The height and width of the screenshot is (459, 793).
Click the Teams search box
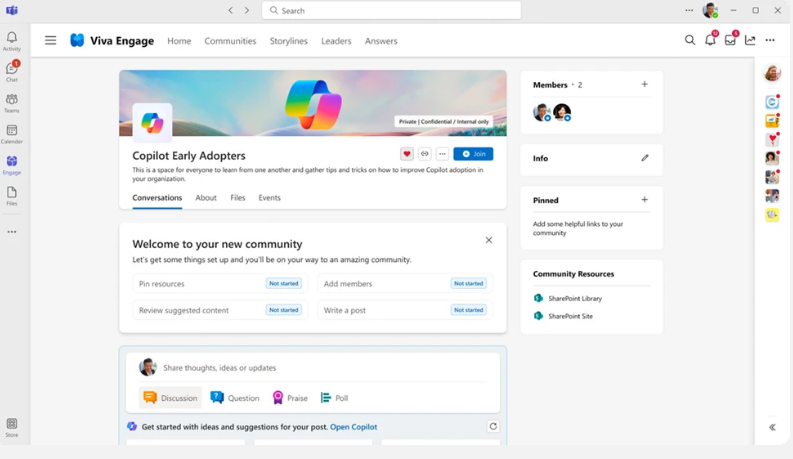391,10
